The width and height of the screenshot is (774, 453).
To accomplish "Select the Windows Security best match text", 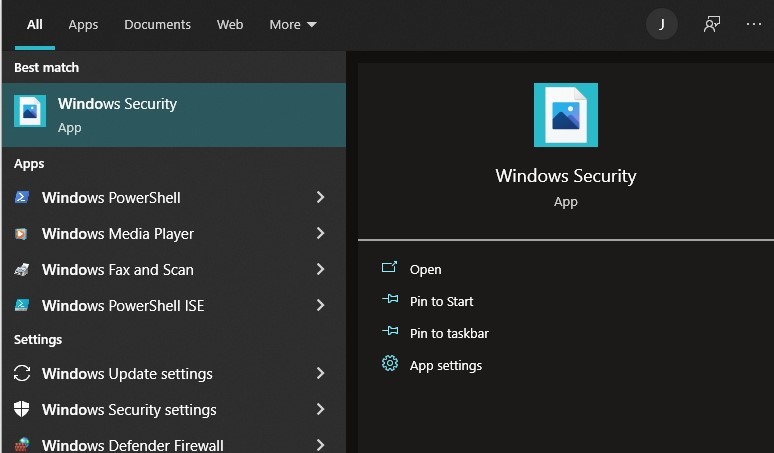I will [x=117, y=104].
